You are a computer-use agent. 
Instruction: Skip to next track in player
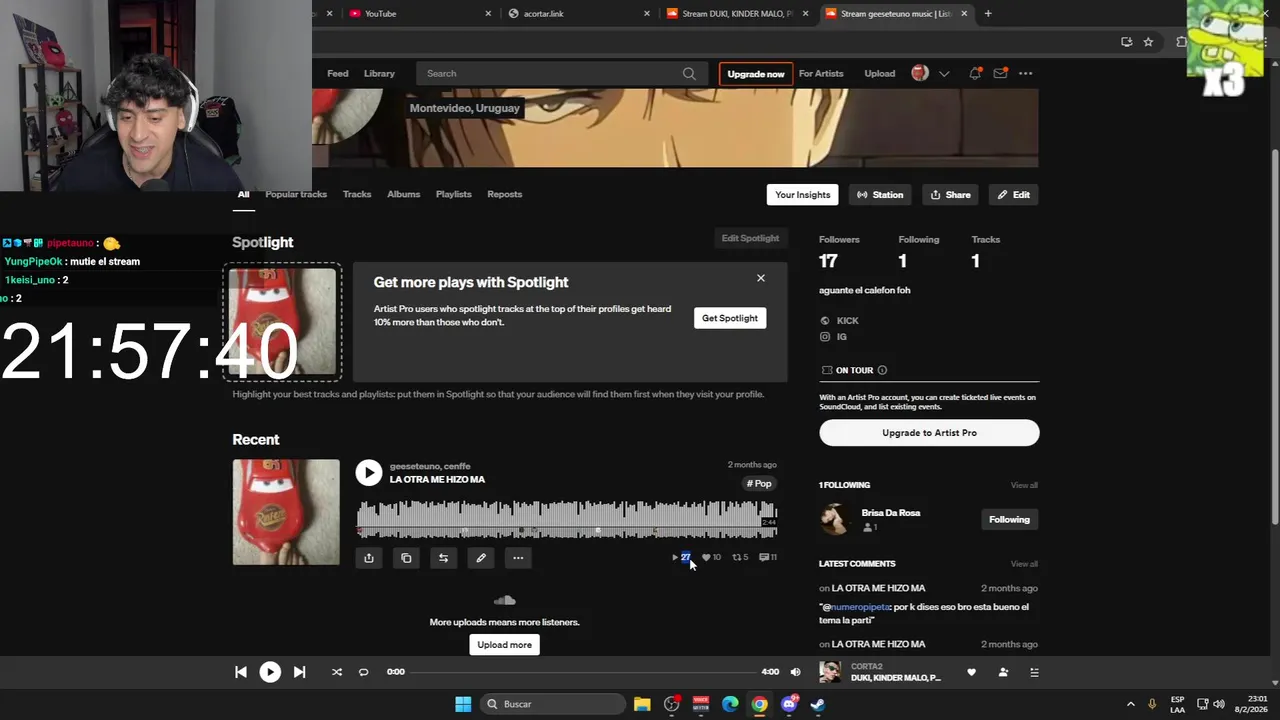[299, 672]
